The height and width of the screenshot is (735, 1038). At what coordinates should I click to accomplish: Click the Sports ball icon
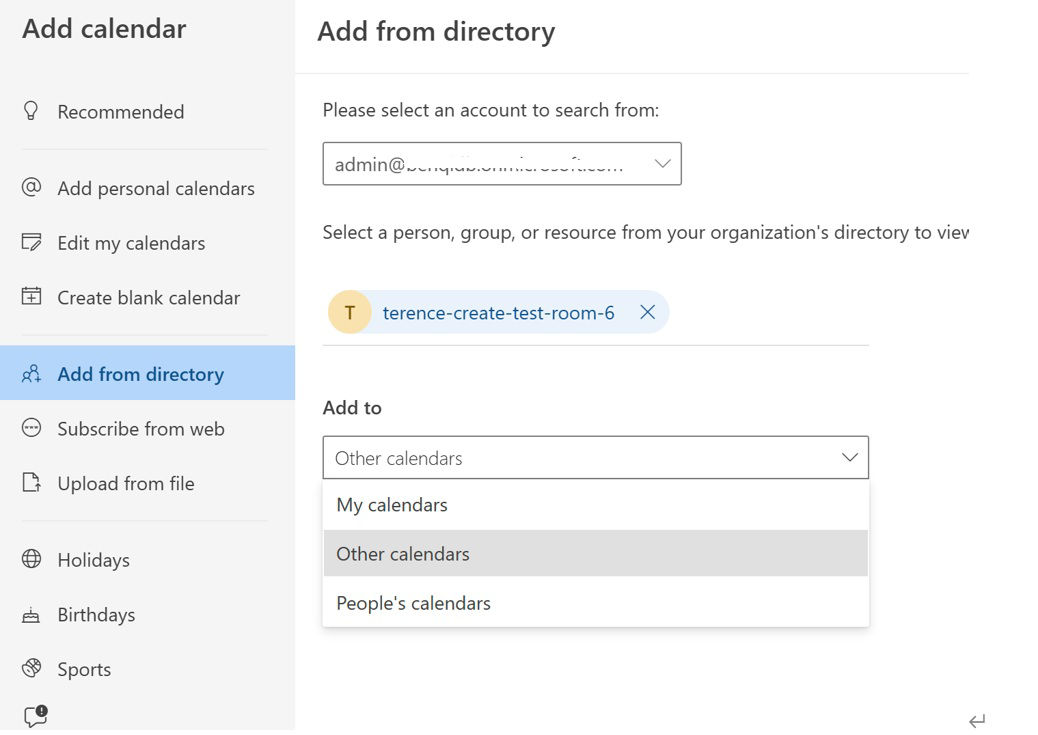31,668
